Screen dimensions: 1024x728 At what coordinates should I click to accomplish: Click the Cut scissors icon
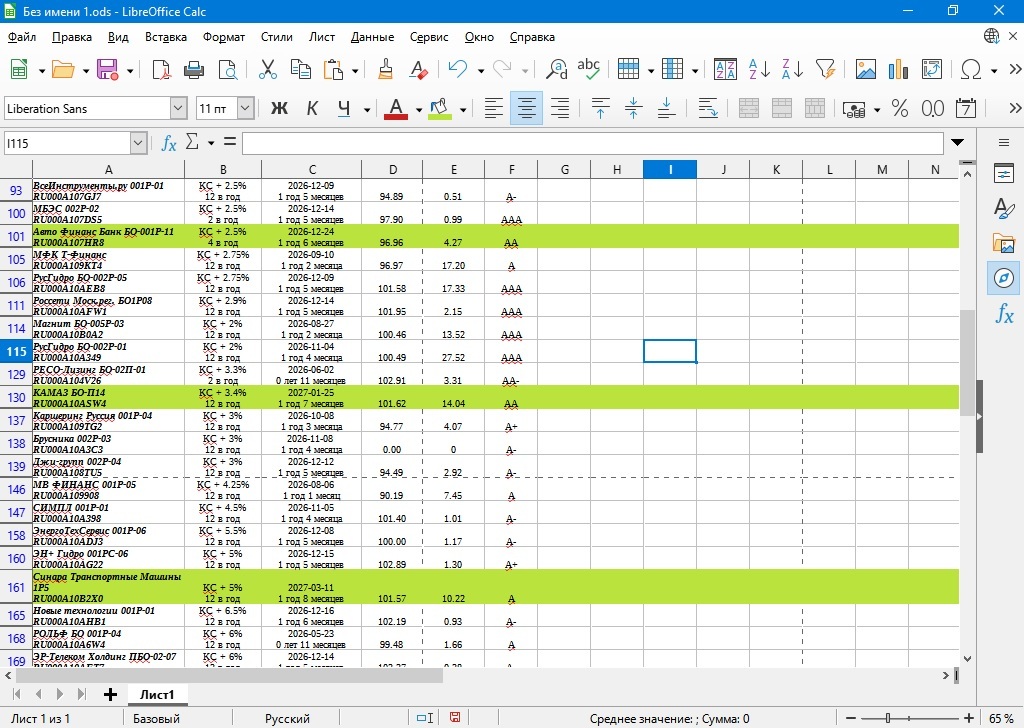[267, 69]
